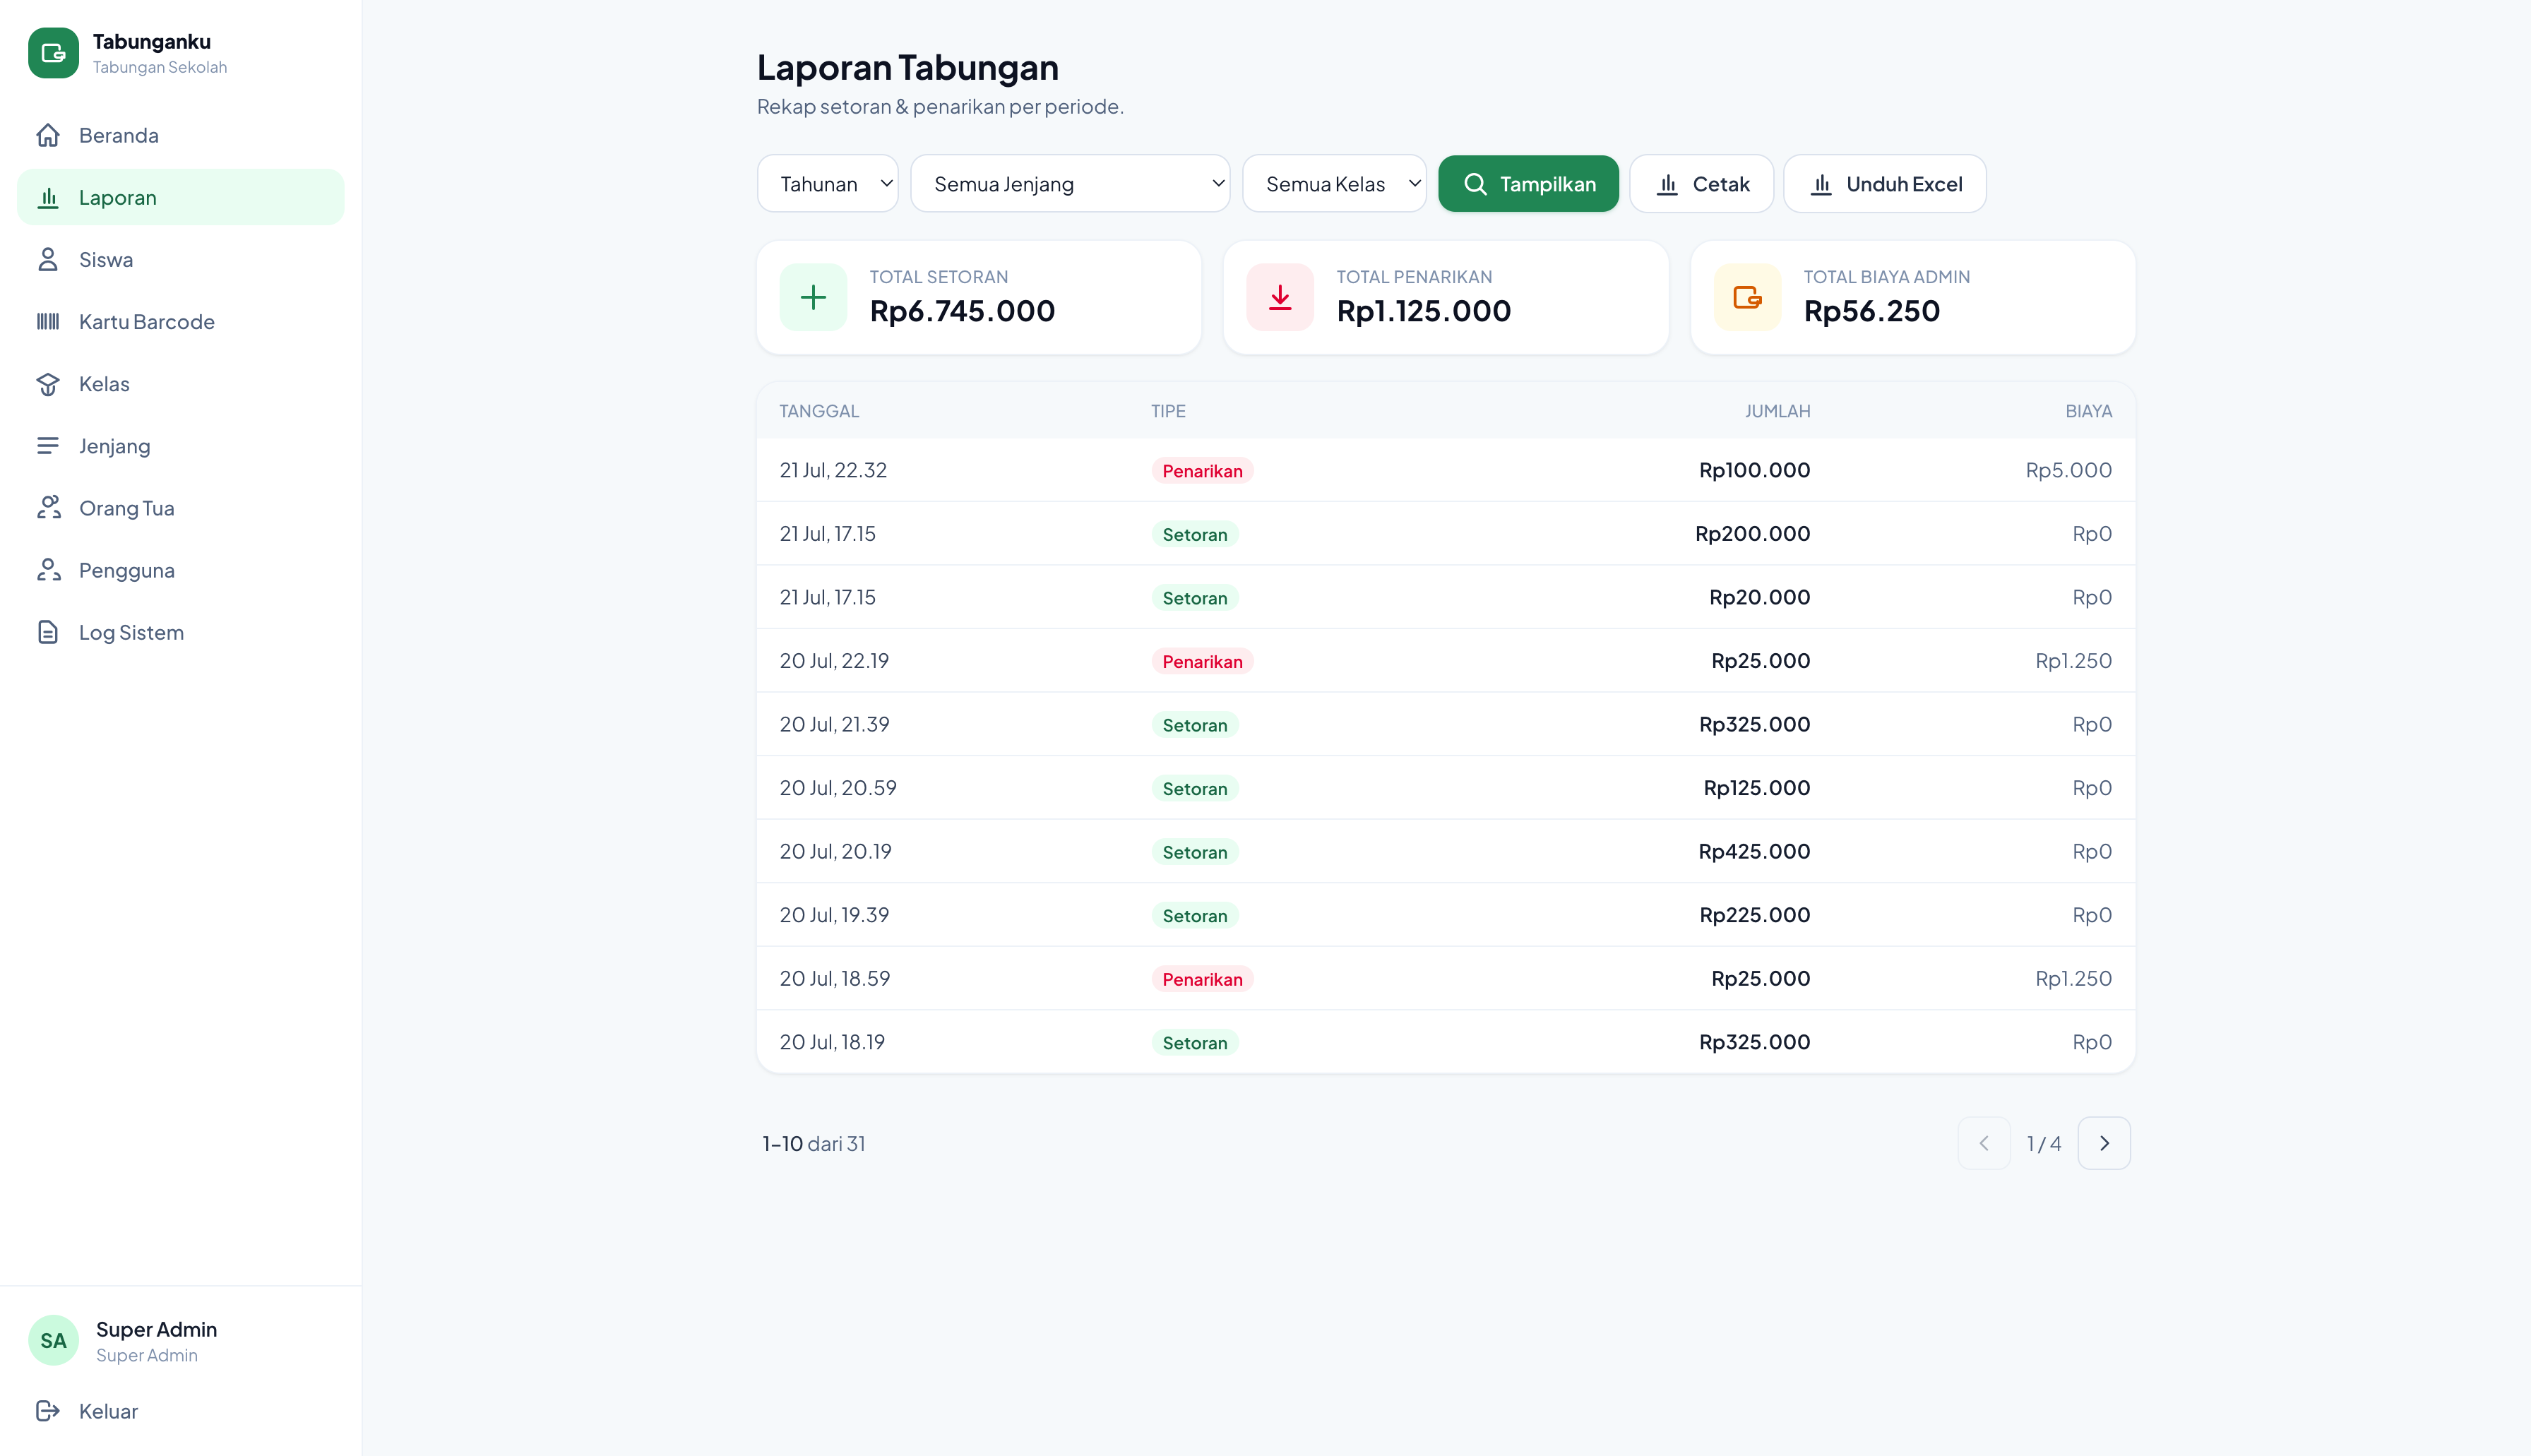
Task: Click the date 20 Jul, 20.59
Action: pos(838,788)
